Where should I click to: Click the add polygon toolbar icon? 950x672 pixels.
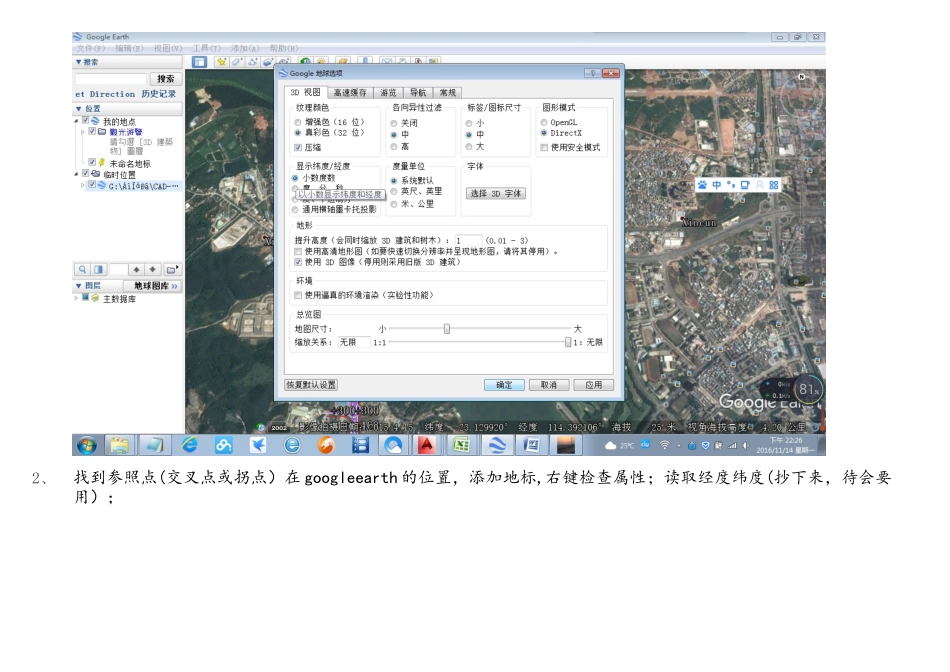coord(237,62)
